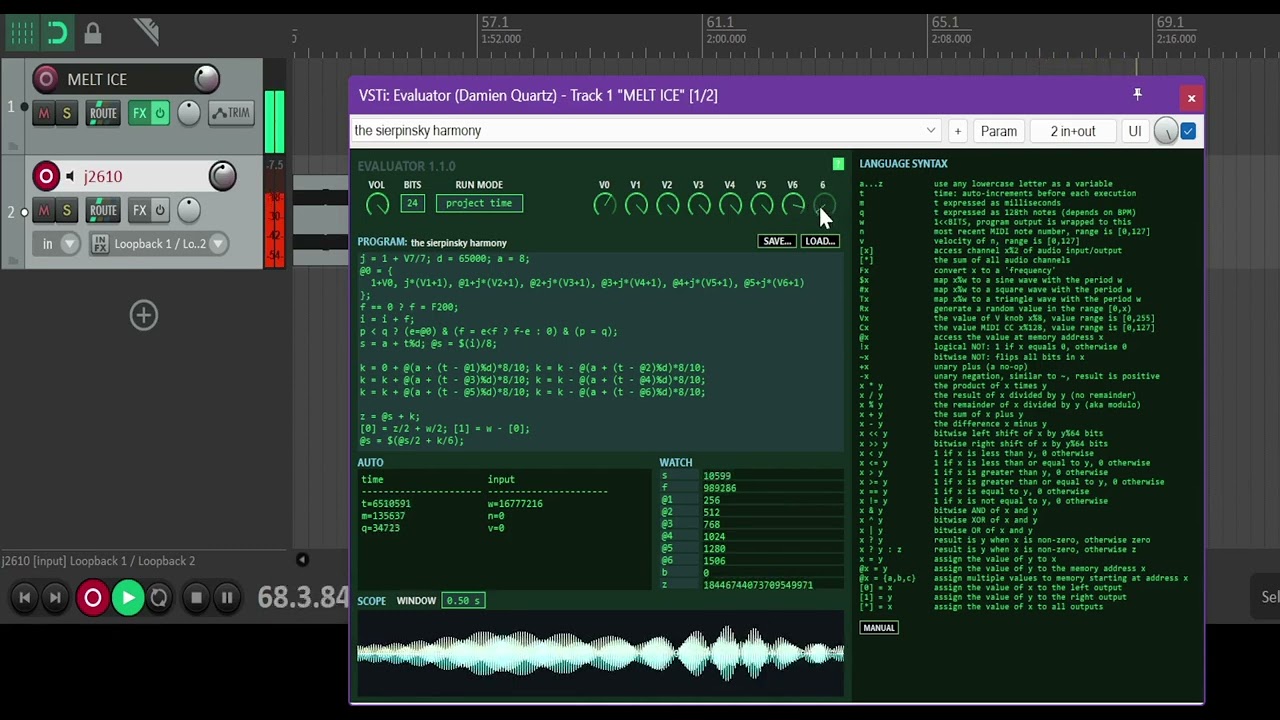Screen dimensions: 1280x720
Task: Click the LOAD... program button
Action: click(x=819, y=241)
